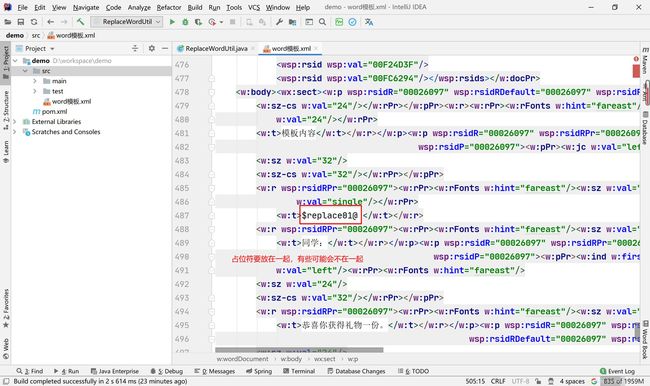Open the Database Changes tool window
650x386 pixels.
[356, 371]
